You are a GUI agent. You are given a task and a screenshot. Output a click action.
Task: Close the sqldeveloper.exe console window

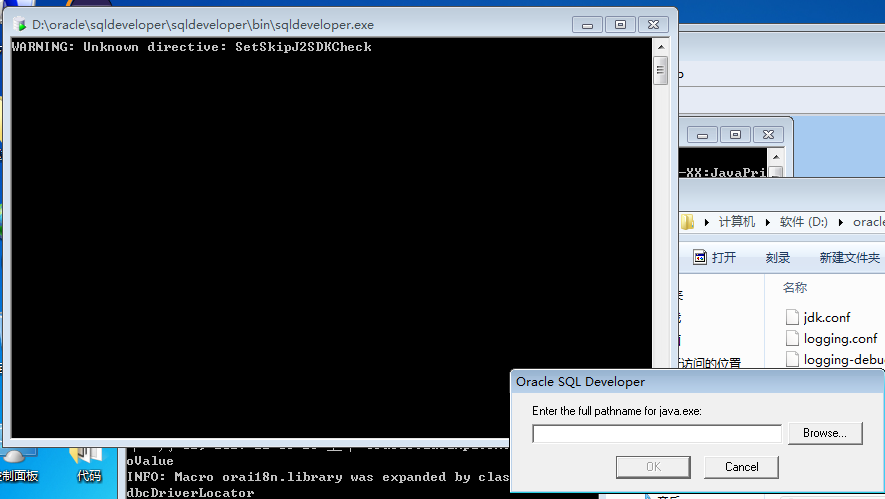pos(653,25)
